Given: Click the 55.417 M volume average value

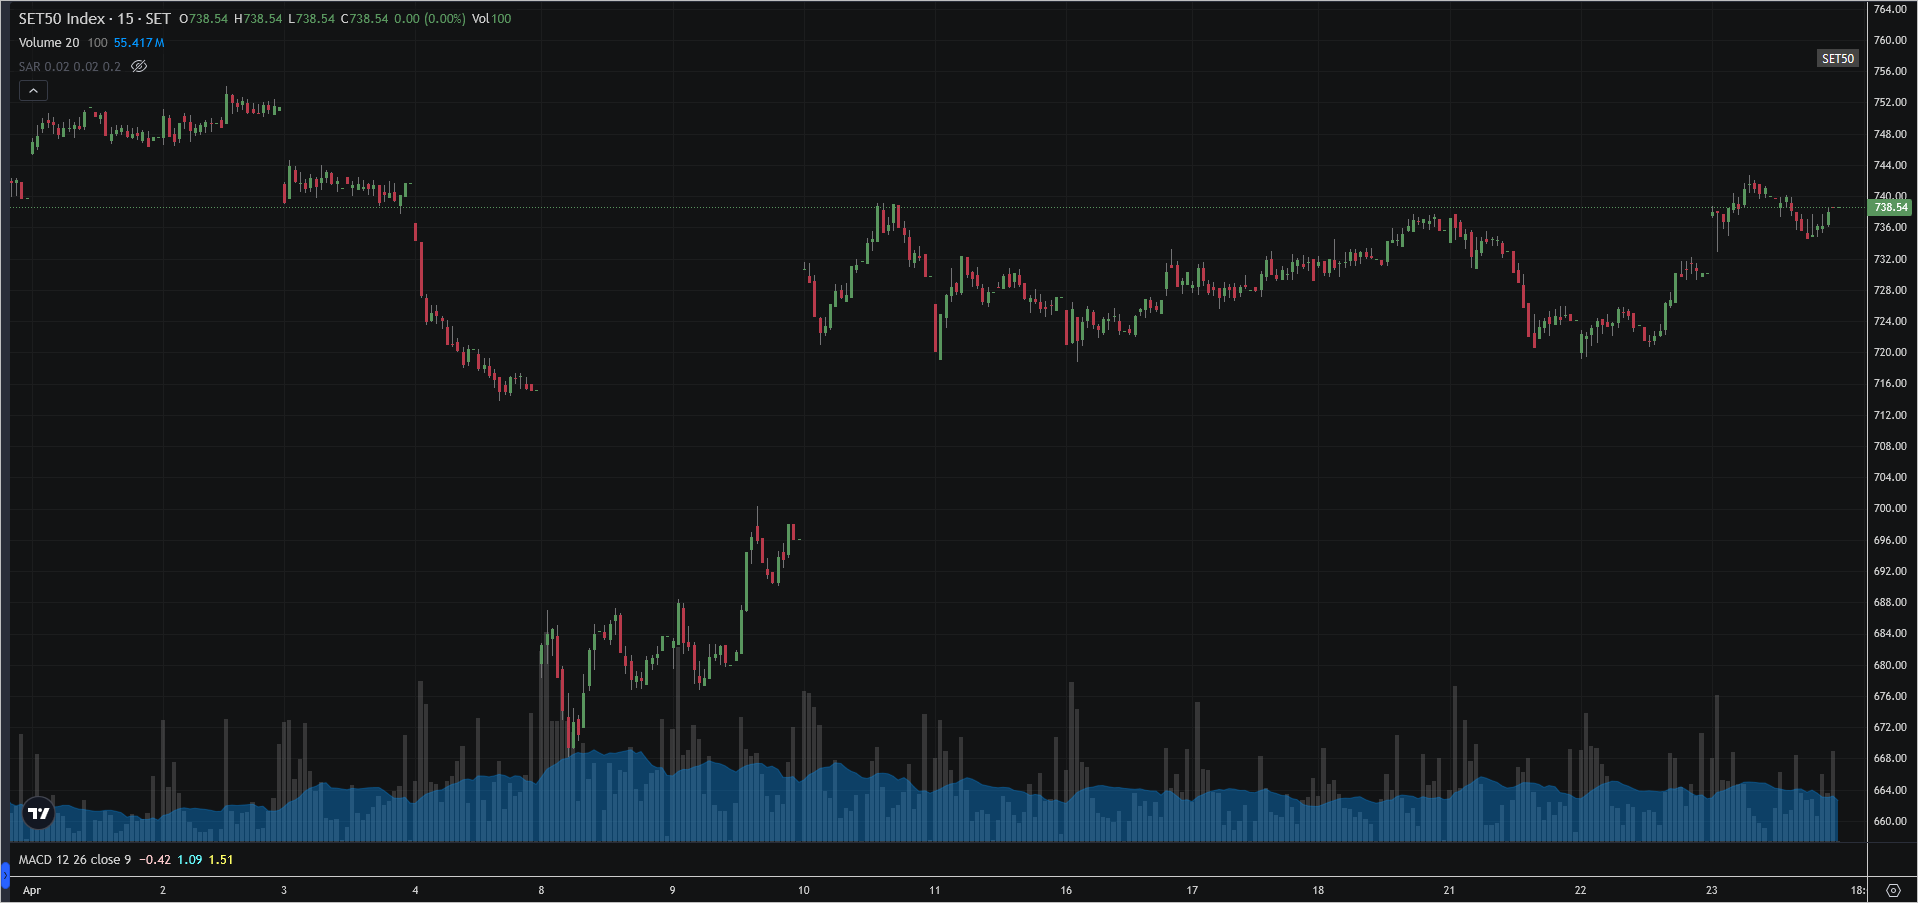Looking at the screenshot, I should point(139,43).
